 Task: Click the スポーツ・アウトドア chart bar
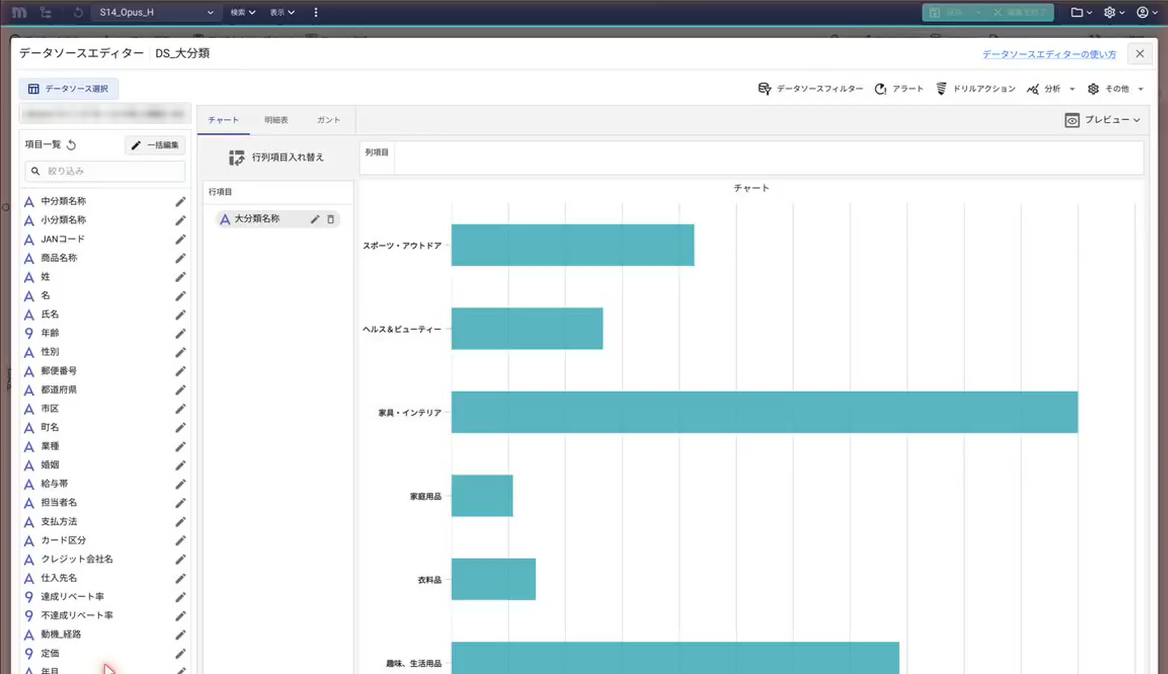pyautogui.click(x=573, y=245)
